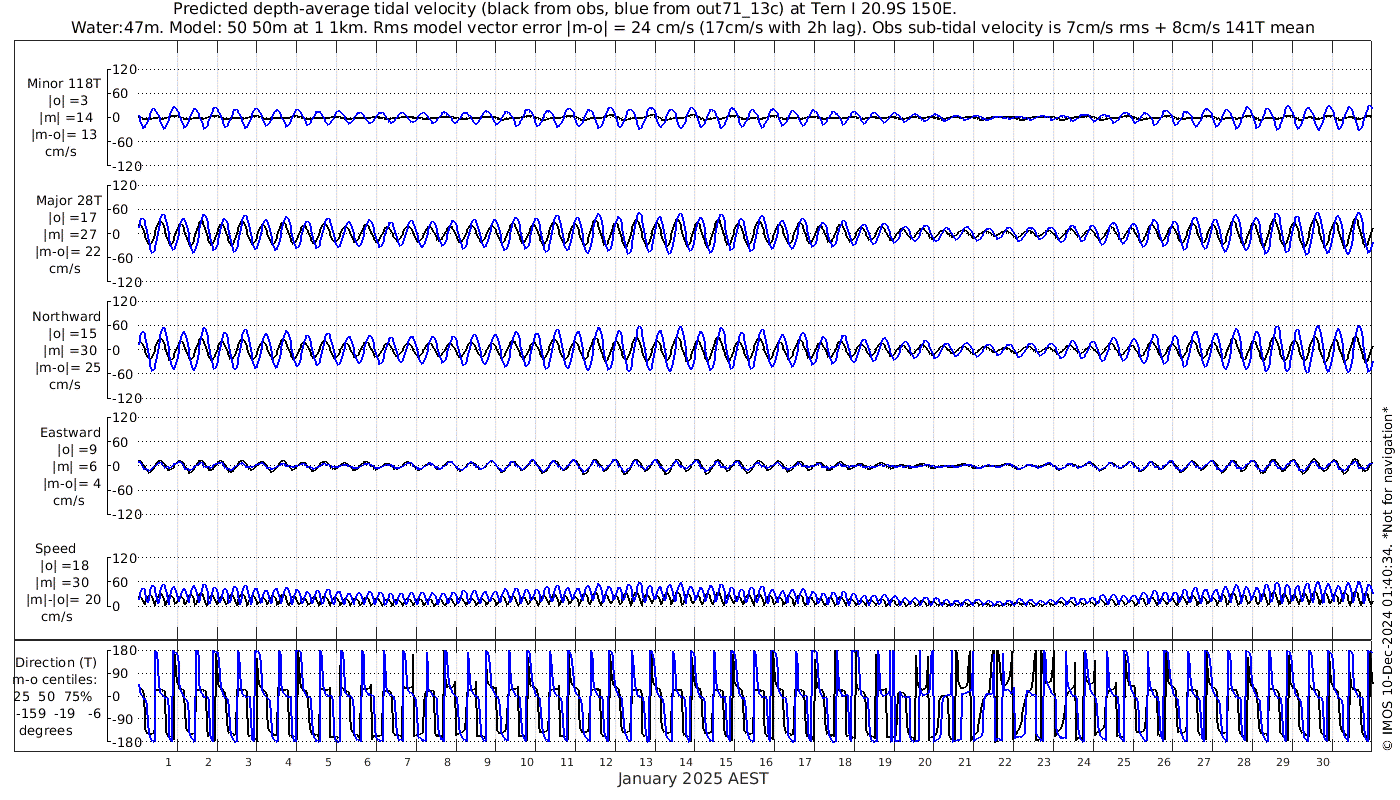Viewport: 1400px width, 800px height.
Task: Click the '|m-o|= 4' value
Action: coord(70,483)
